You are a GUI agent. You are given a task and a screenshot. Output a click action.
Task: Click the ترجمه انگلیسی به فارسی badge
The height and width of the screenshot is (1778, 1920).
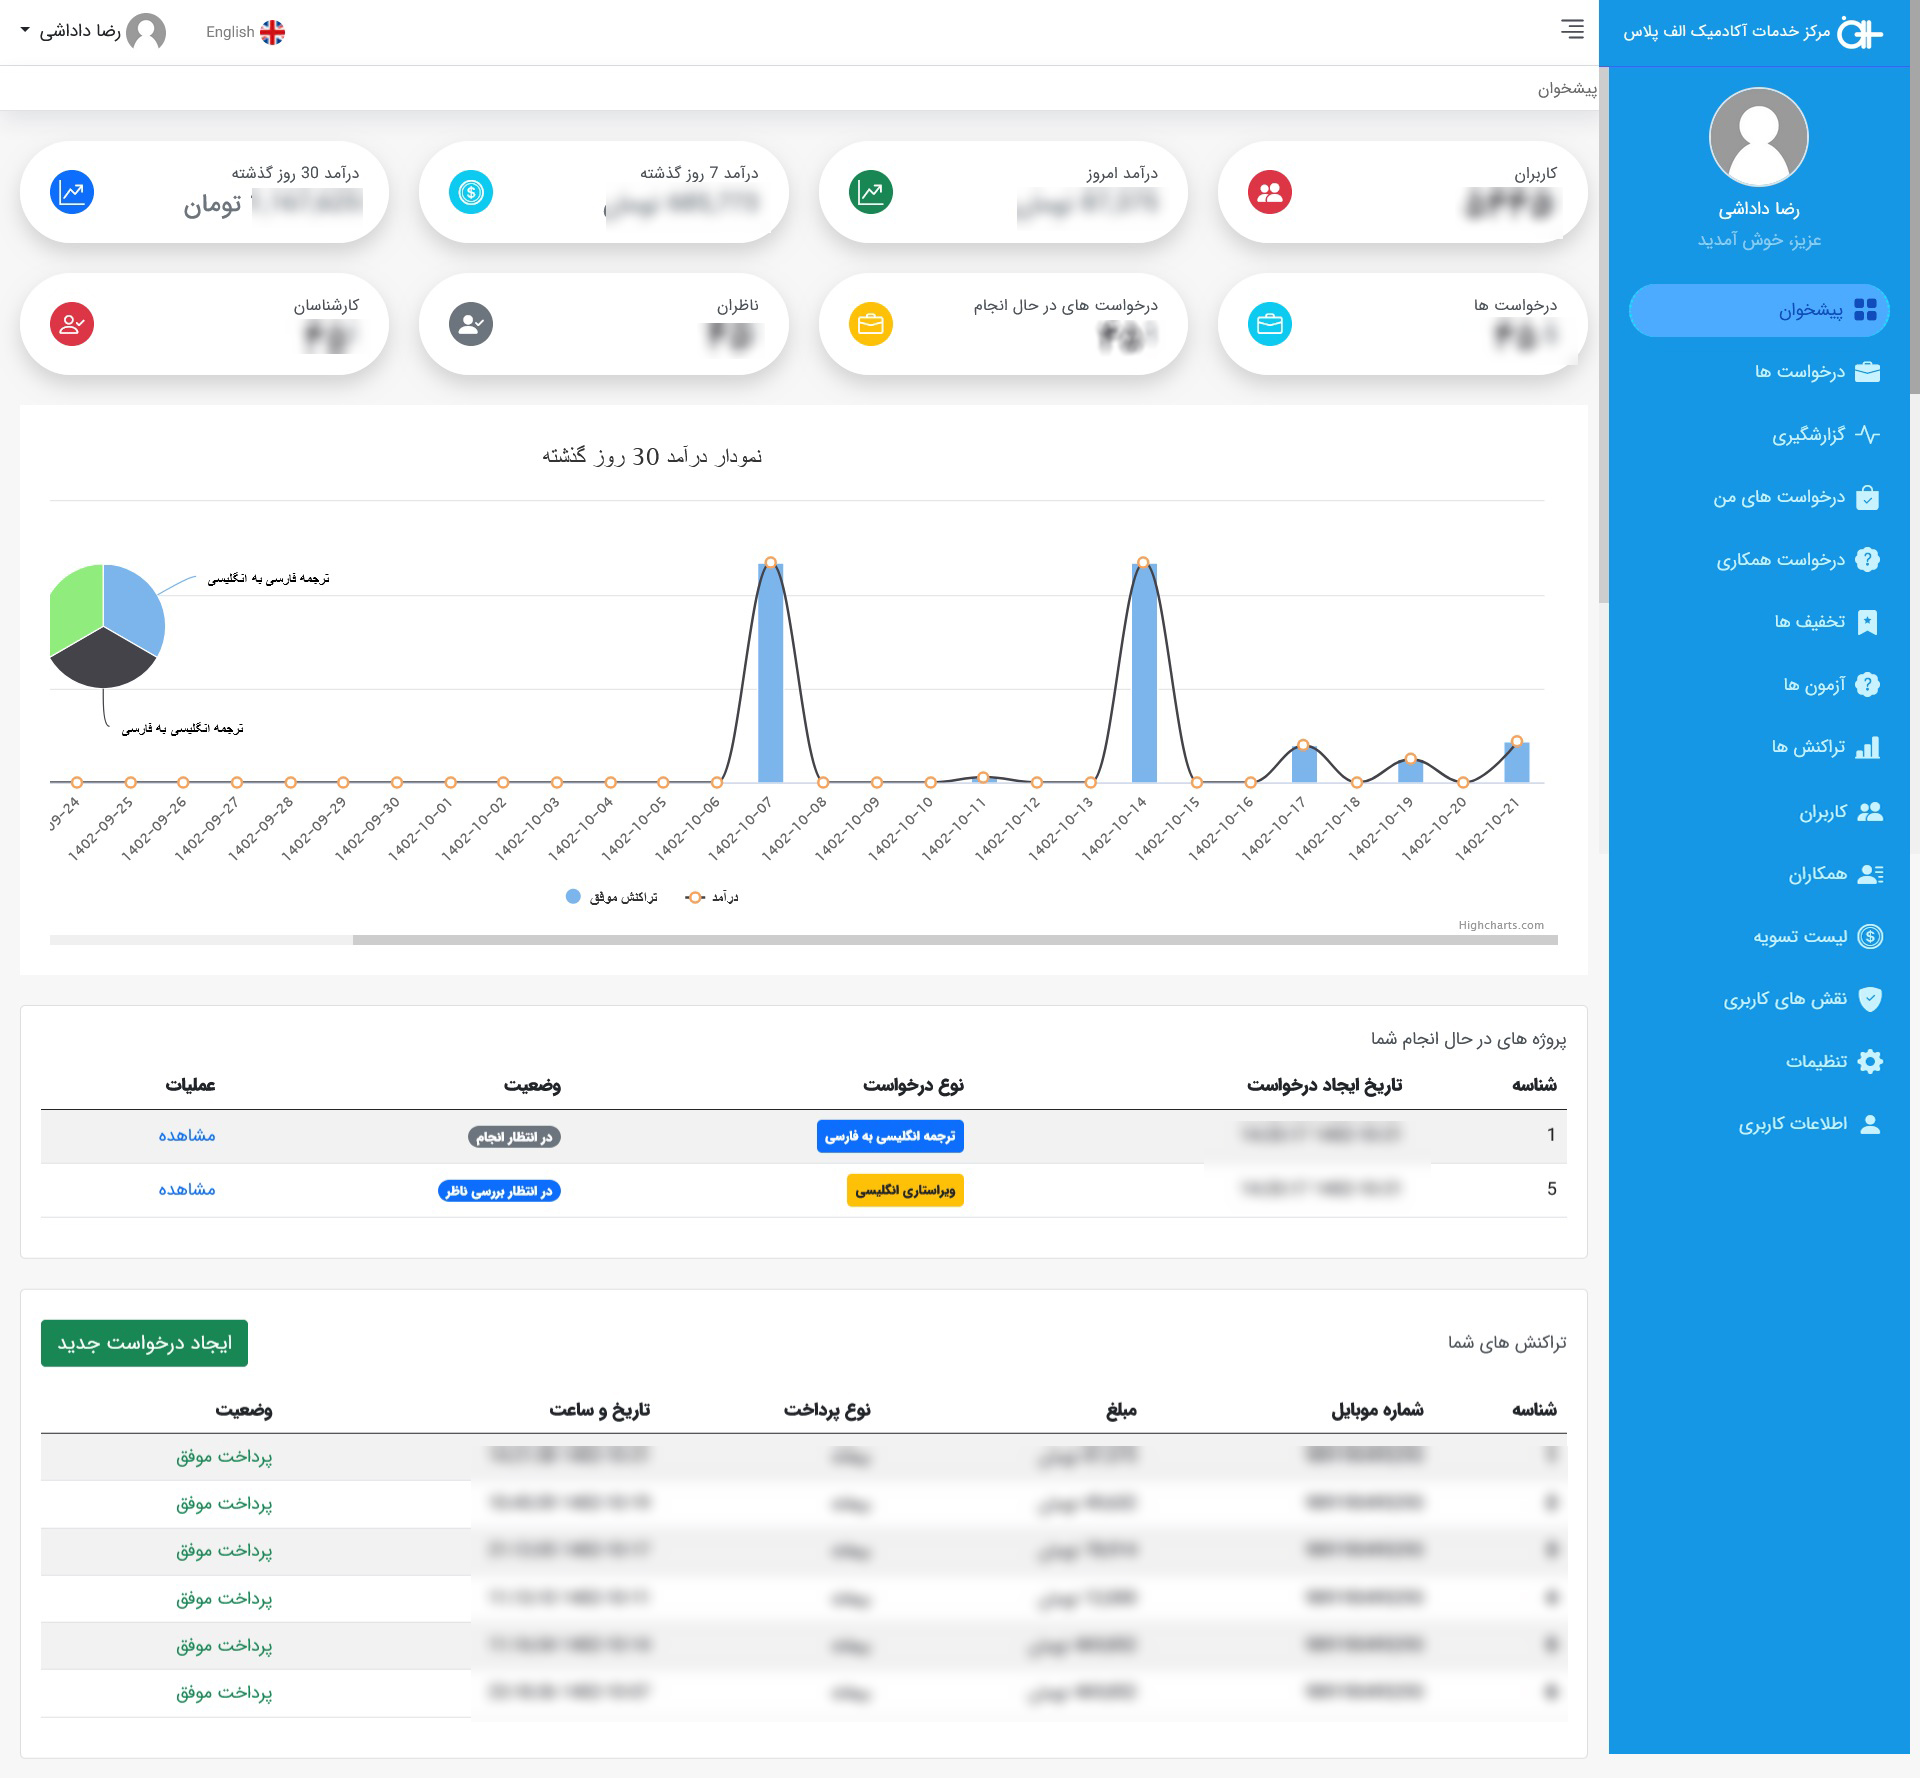(x=890, y=1136)
